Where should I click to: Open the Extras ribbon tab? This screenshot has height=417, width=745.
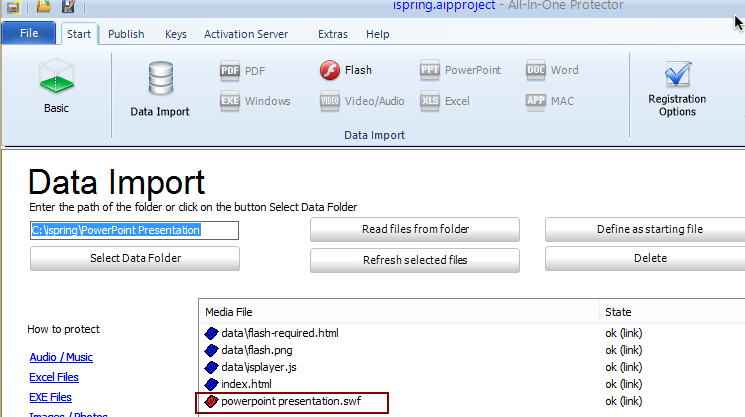click(x=333, y=34)
